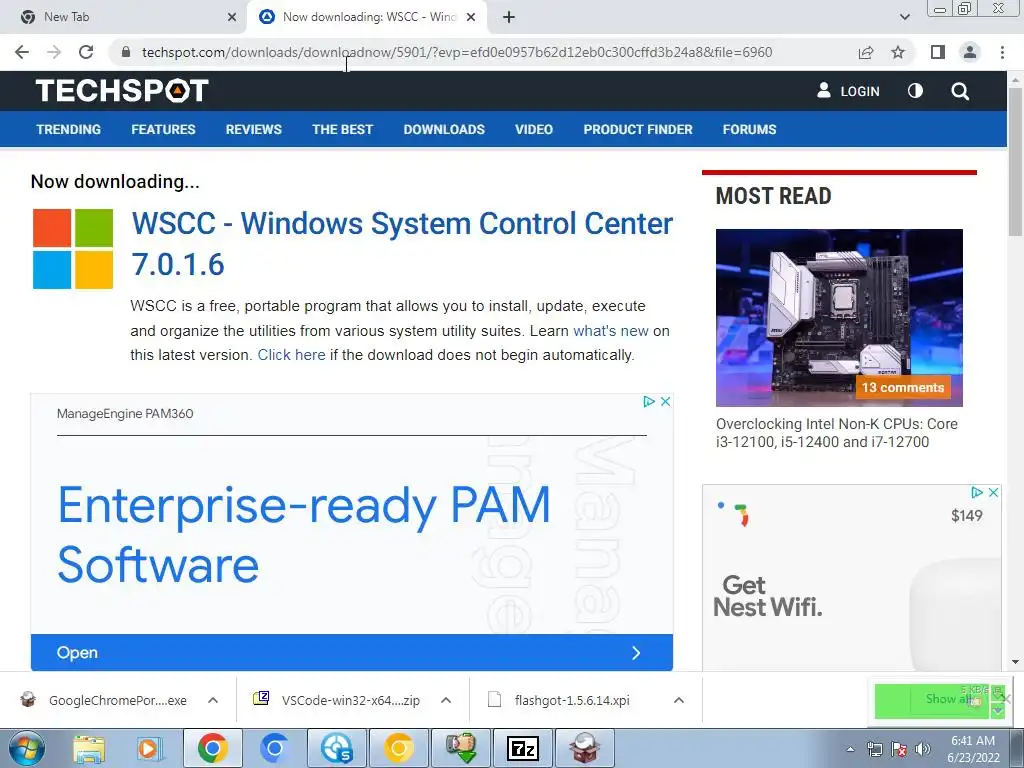The image size is (1024, 768).
Task: Open the DOWNLOADS menu
Action: (444, 129)
